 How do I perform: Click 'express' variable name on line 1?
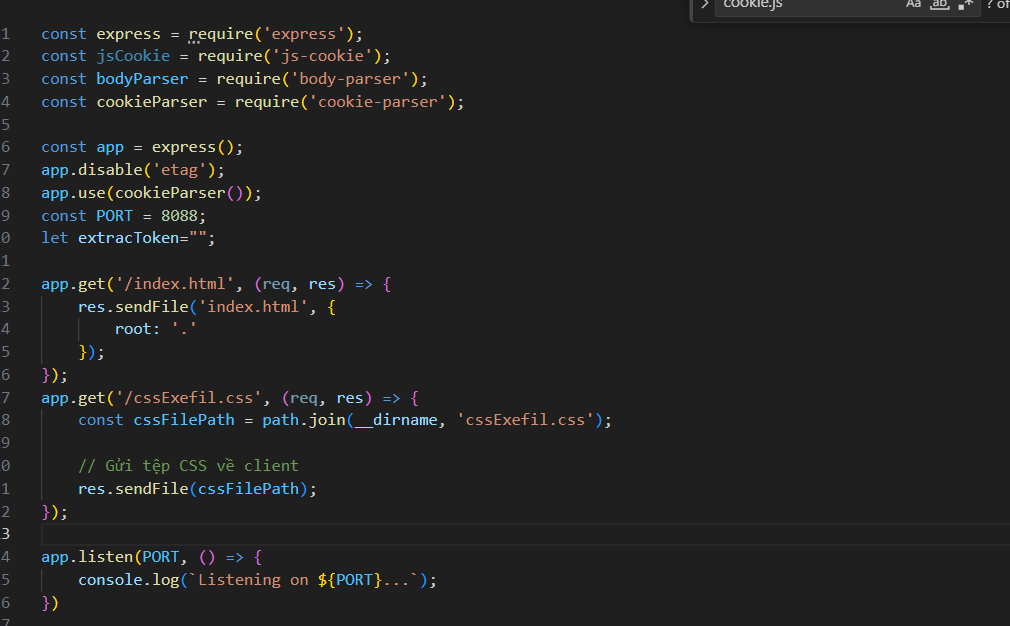(128, 34)
